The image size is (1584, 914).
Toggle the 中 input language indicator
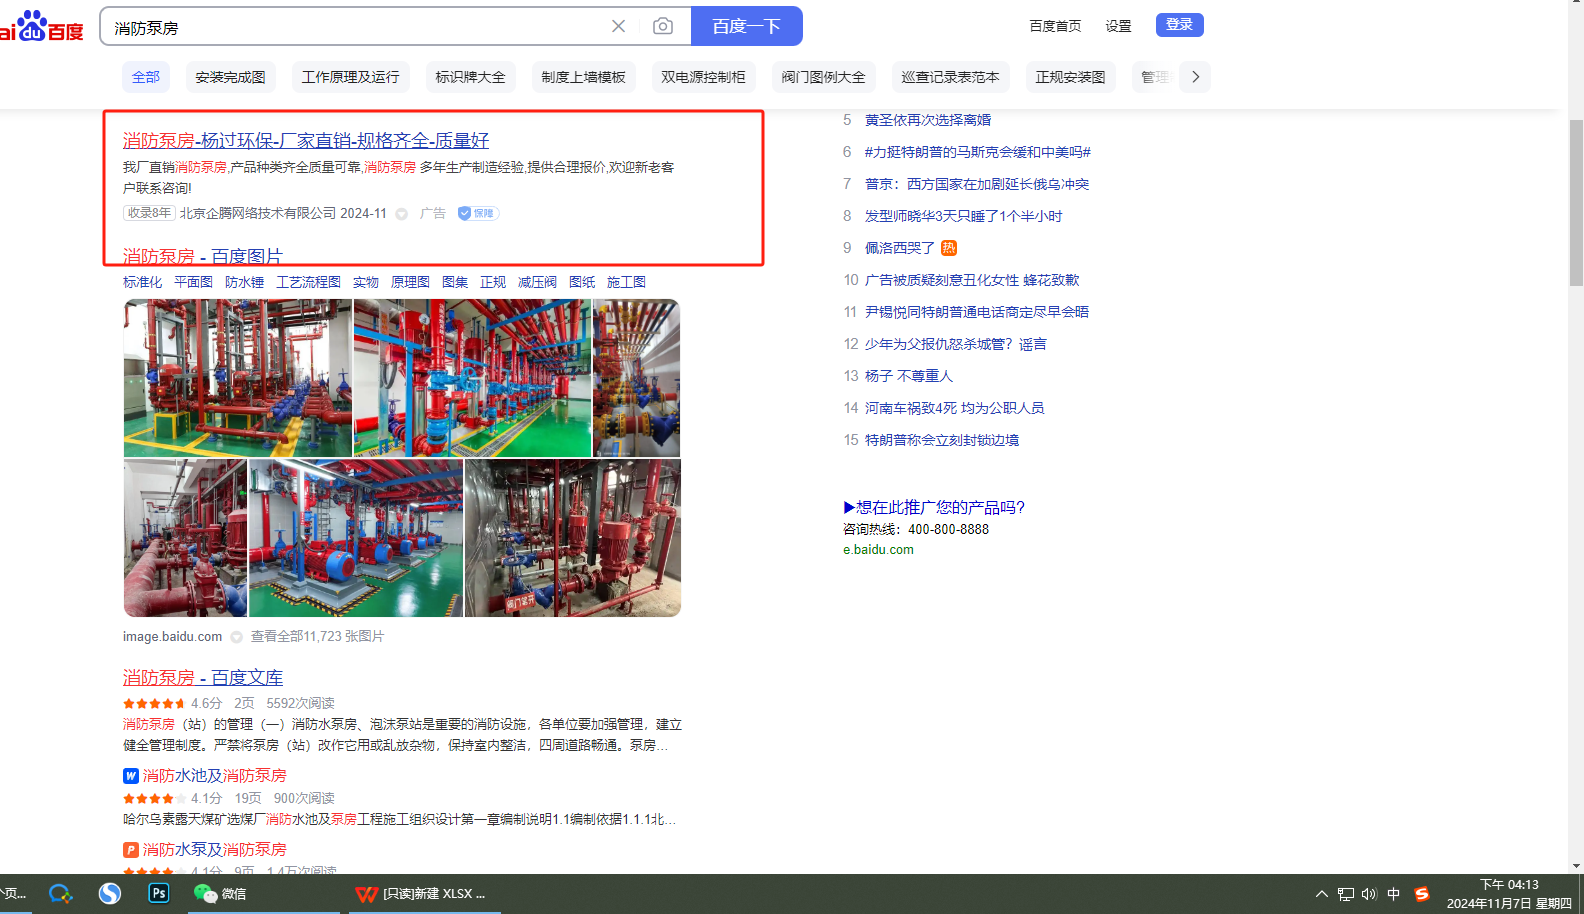click(1394, 894)
